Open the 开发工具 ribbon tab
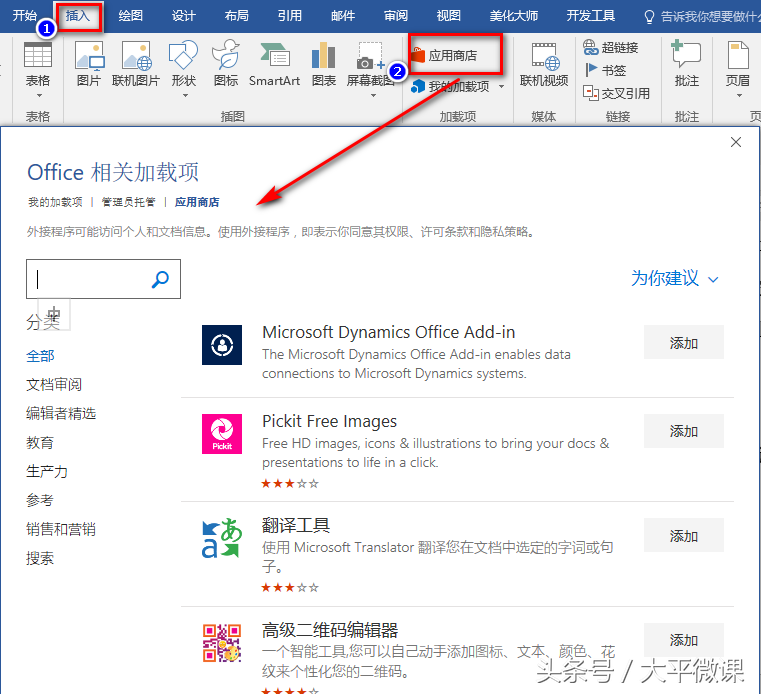 click(591, 16)
